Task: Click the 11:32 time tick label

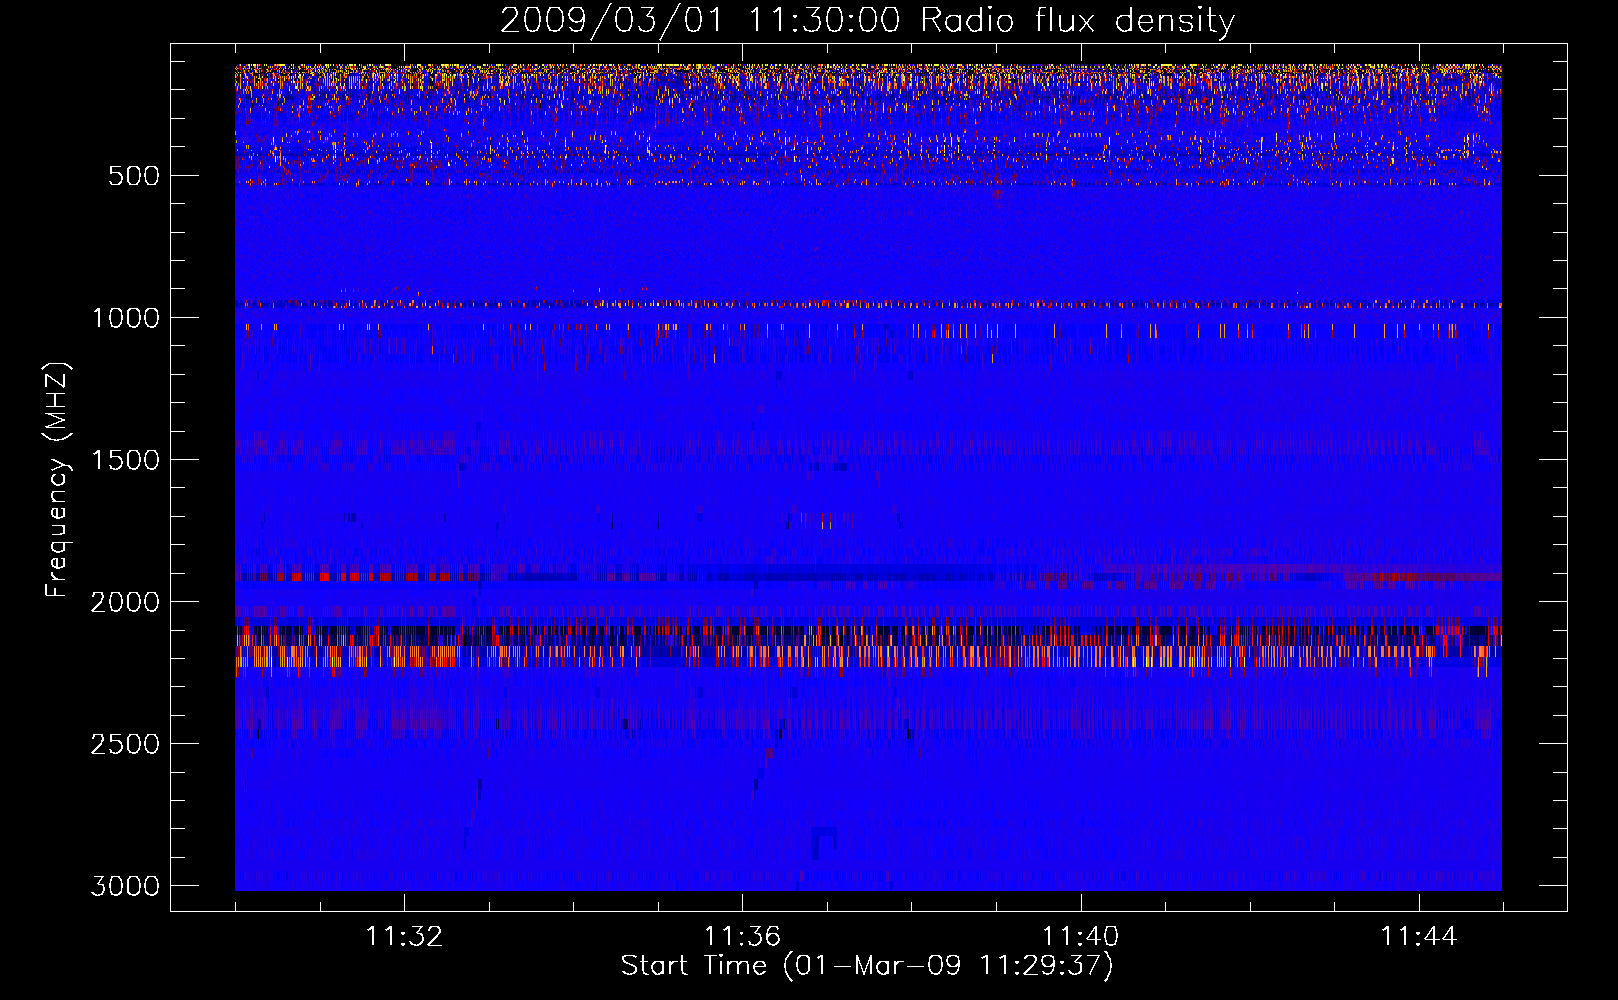Action: [404, 937]
